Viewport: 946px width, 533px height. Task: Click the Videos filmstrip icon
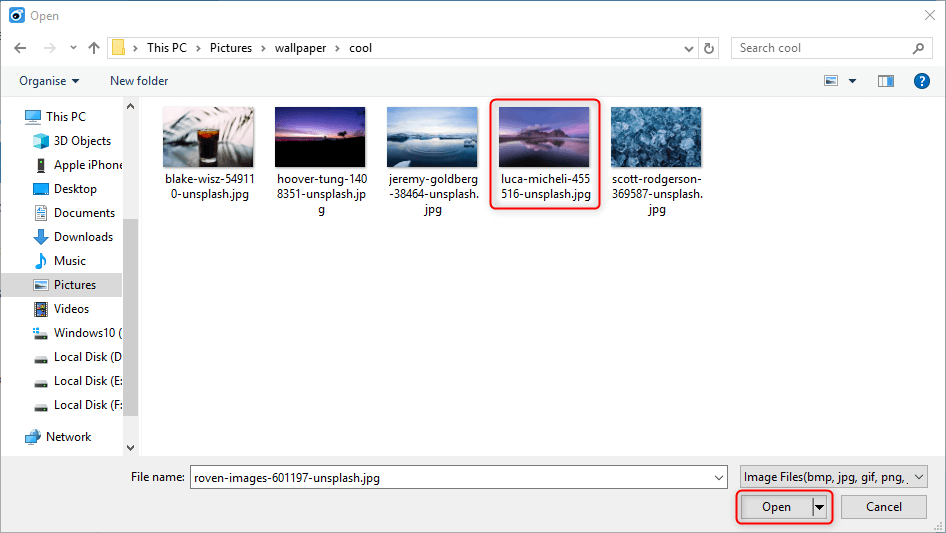point(40,309)
